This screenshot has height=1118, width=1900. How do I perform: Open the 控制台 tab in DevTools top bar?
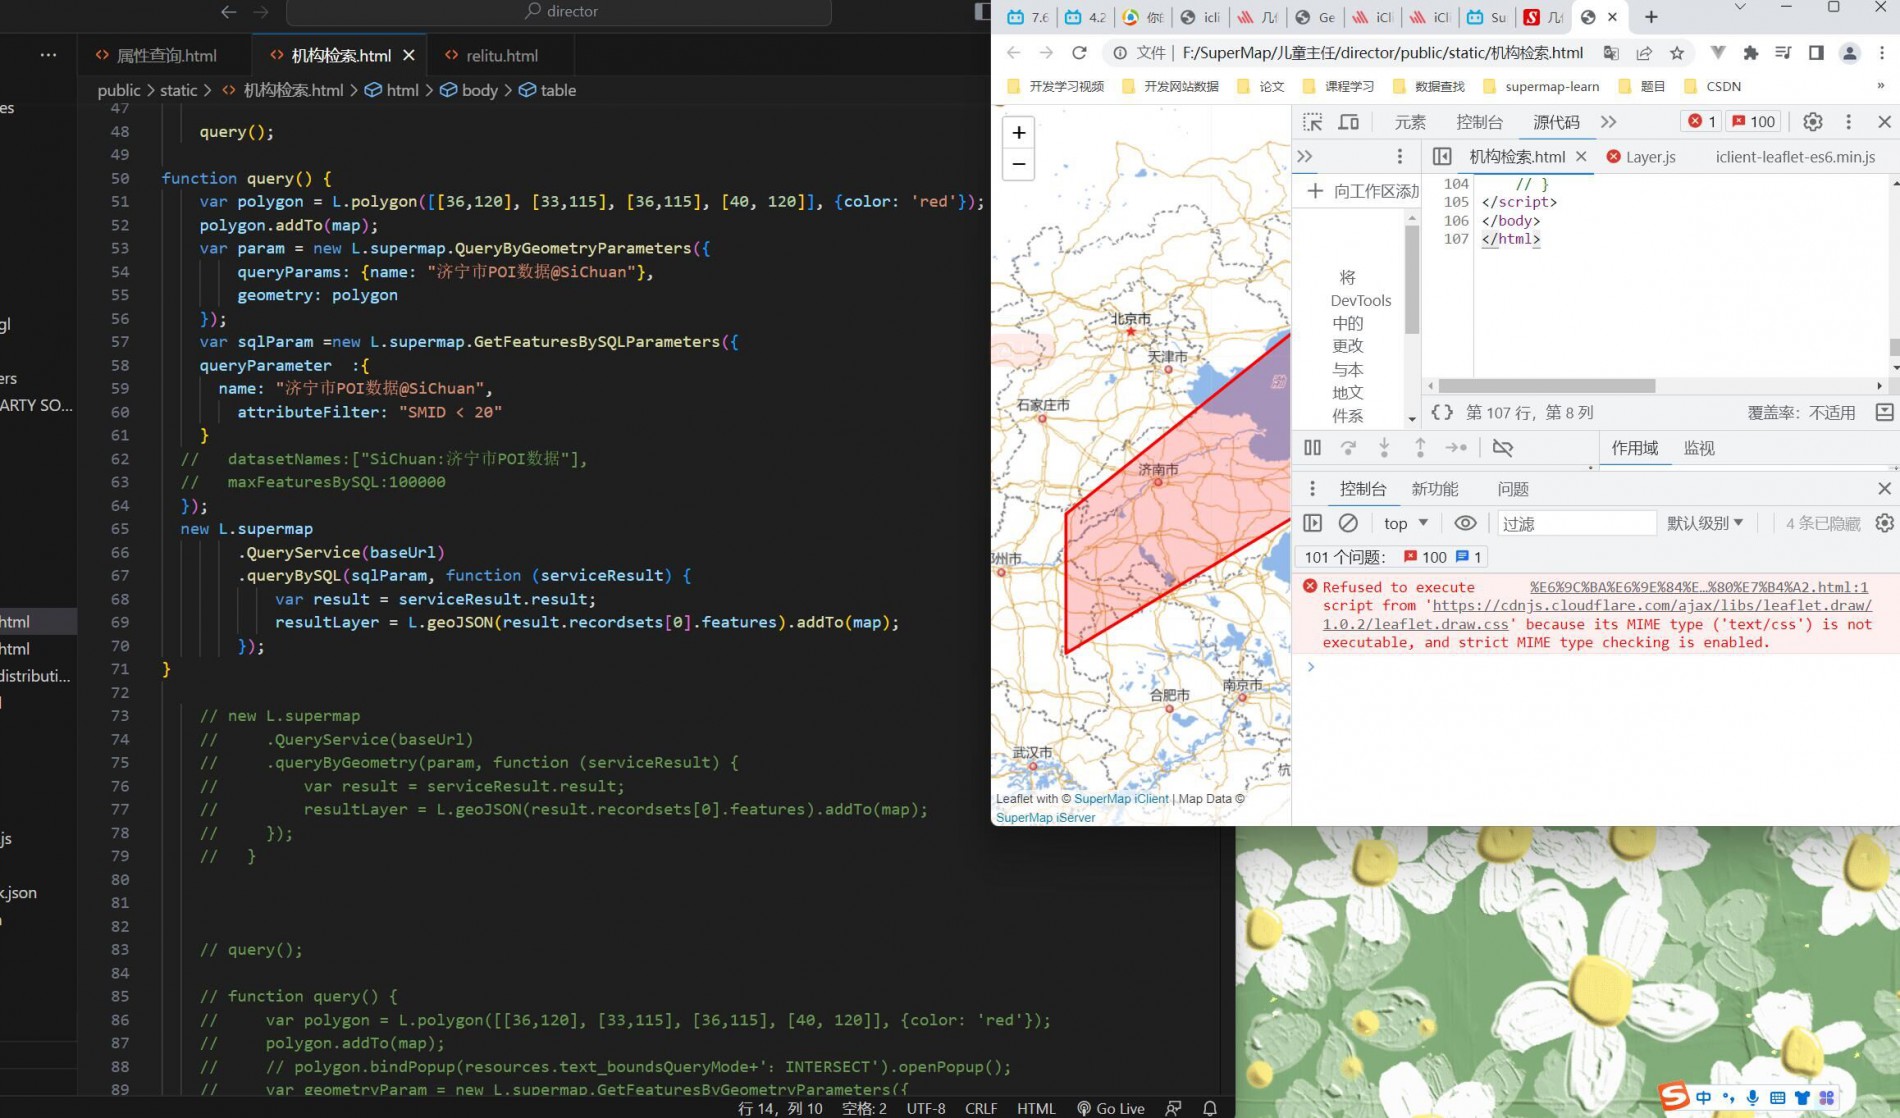(1479, 122)
